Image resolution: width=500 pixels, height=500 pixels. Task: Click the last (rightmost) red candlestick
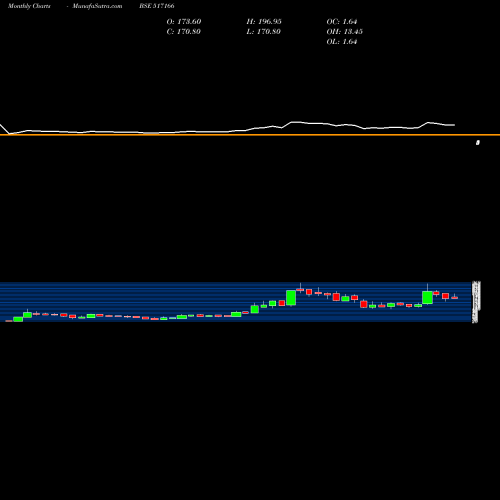click(455, 297)
